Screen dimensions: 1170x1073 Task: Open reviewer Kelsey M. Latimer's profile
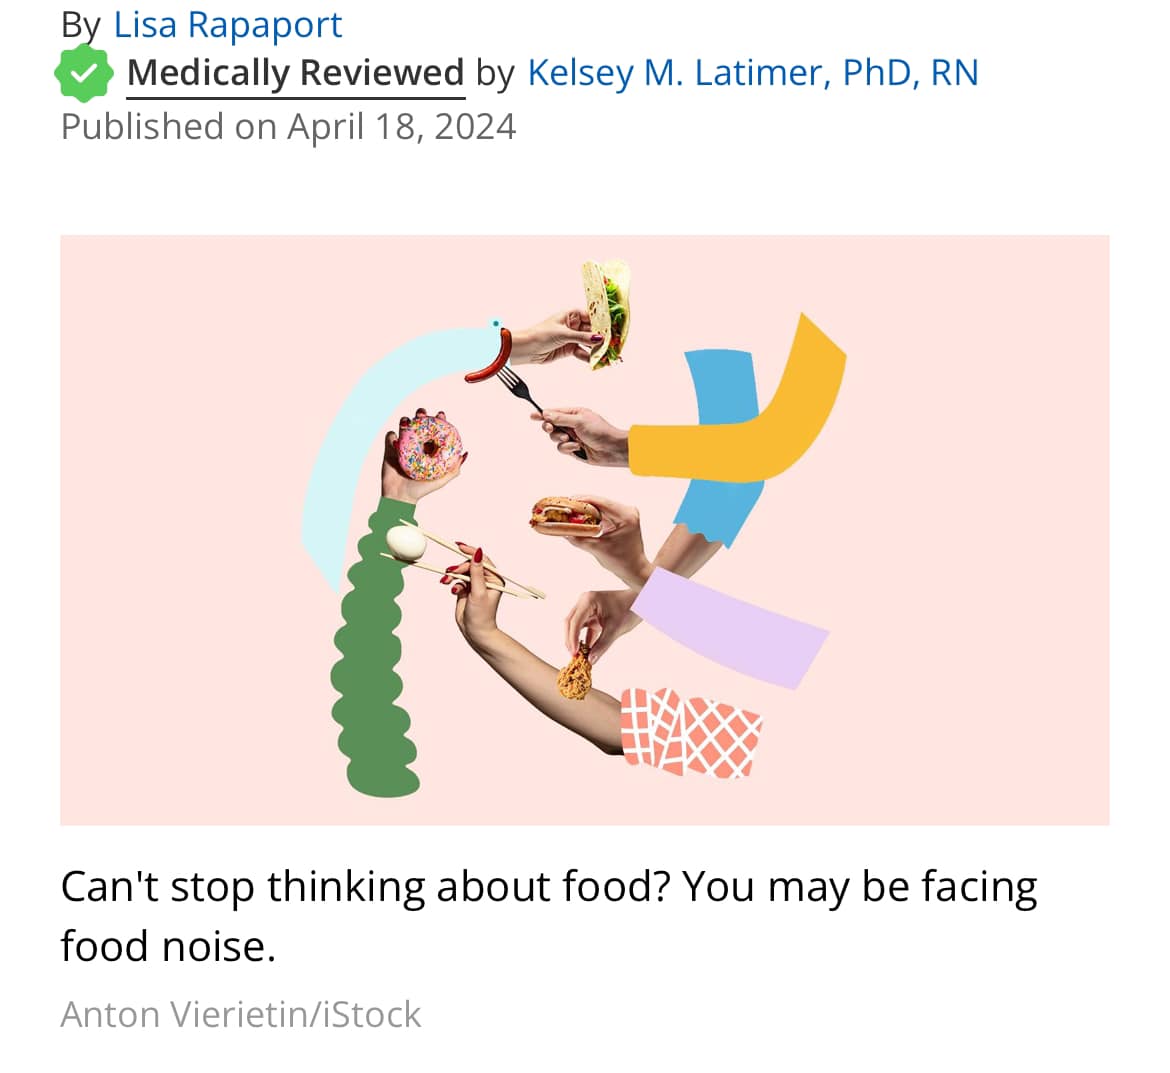[752, 73]
